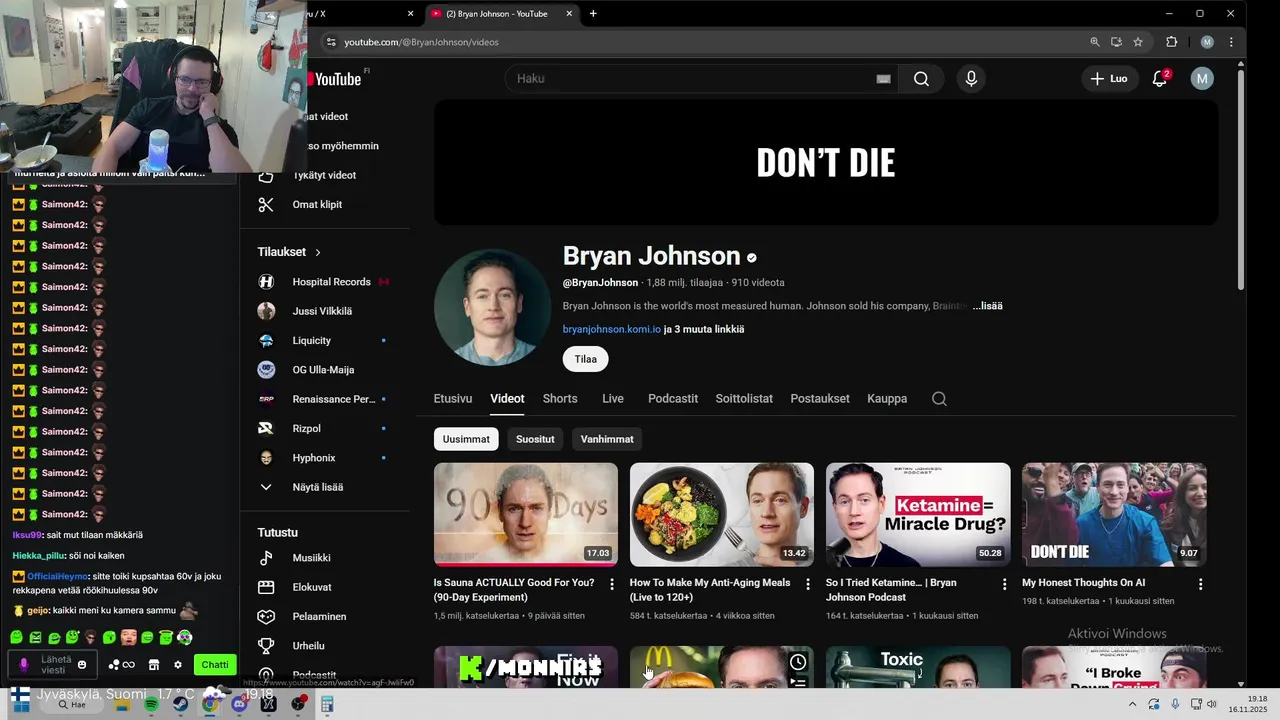Image resolution: width=1280 pixels, height=720 pixels.
Task: Play the Sauna 90 Days video thumbnail
Action: (x=526, y=514)
